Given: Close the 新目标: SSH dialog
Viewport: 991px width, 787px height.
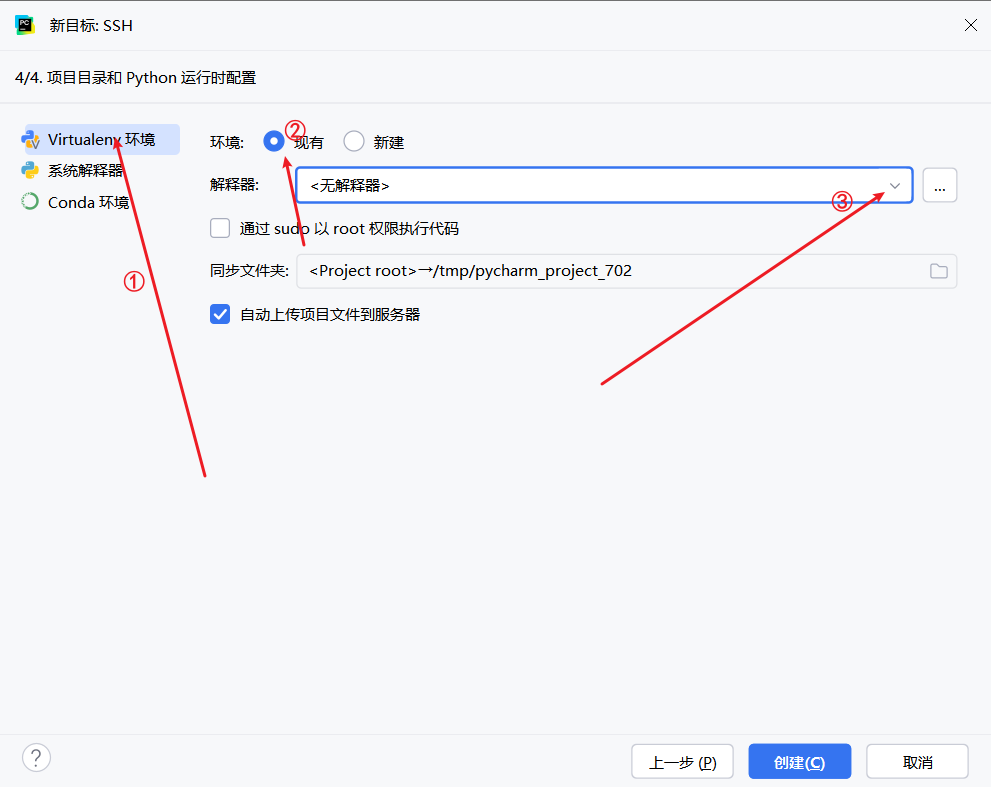Looking at the screenshot, I should 971,25.
